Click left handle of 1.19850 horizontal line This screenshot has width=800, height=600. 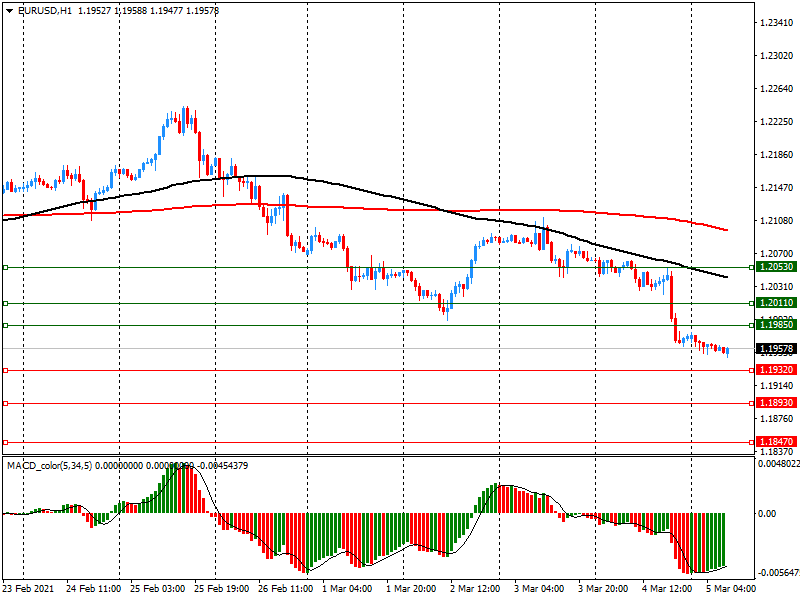click(x=5, y=325)
